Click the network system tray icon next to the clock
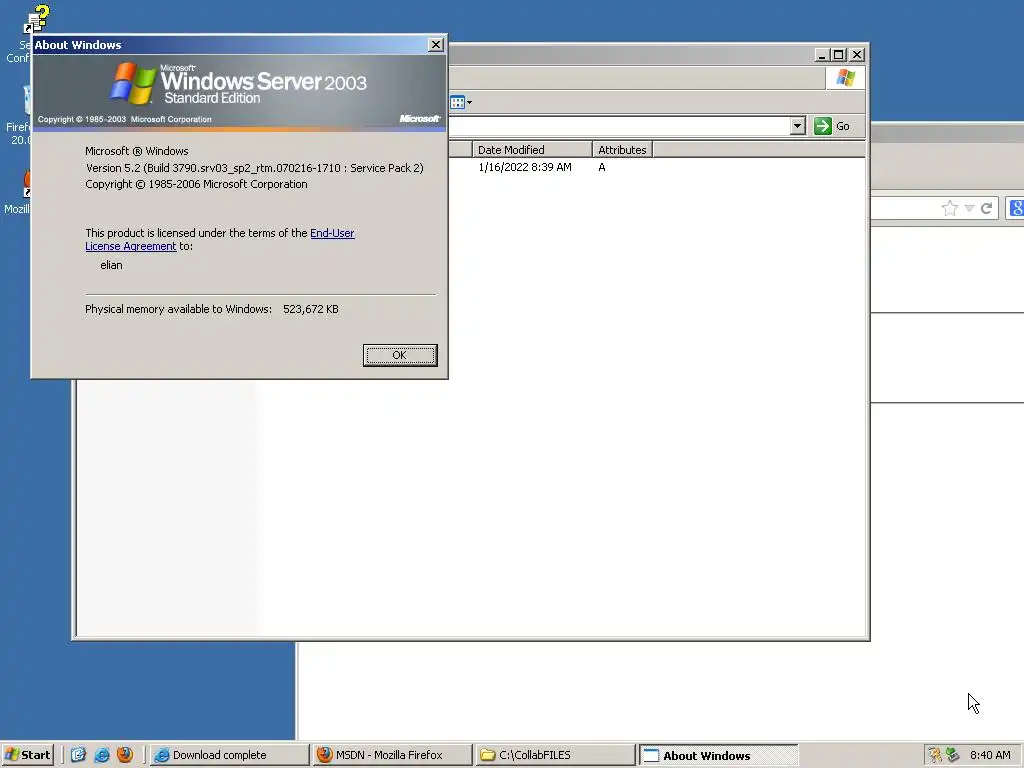1024x768 pixels. pos(952,755)
